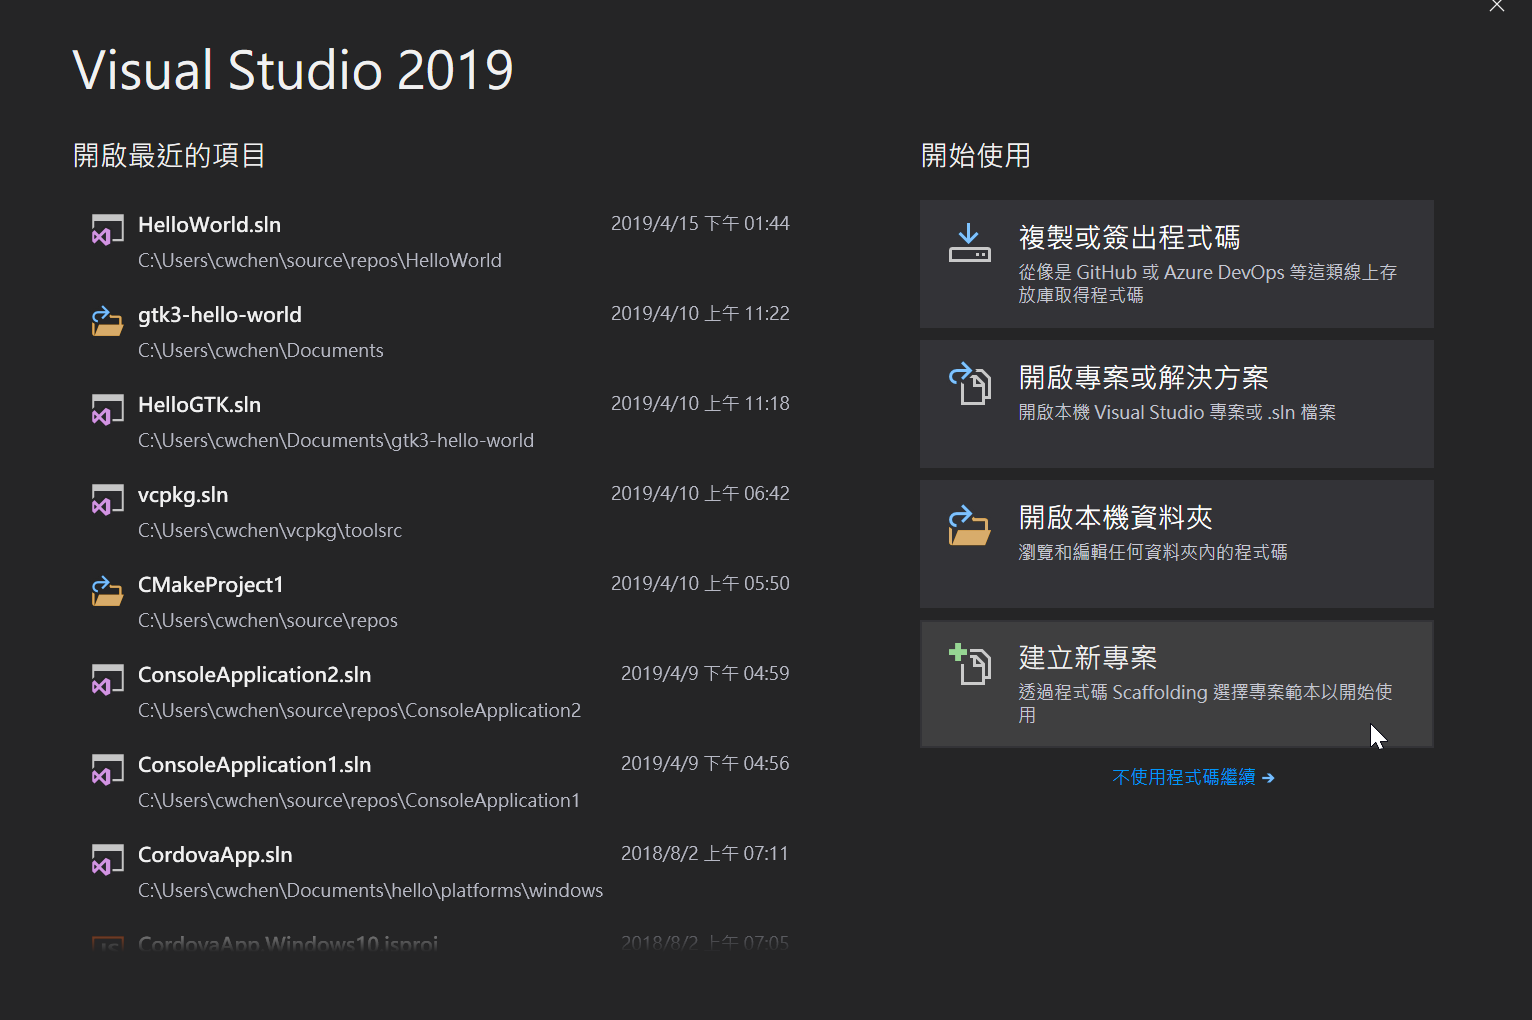Select the 開啟本機資料夾 card
This screenshot has width=1532, height=1020.
click(1177, 544)
